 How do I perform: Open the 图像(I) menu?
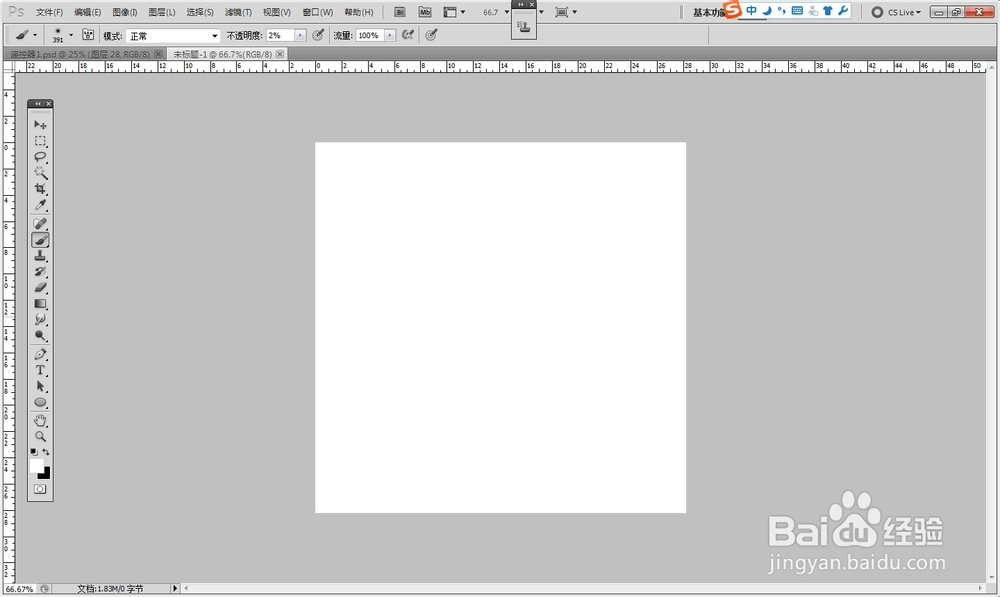tap(124, 12)
